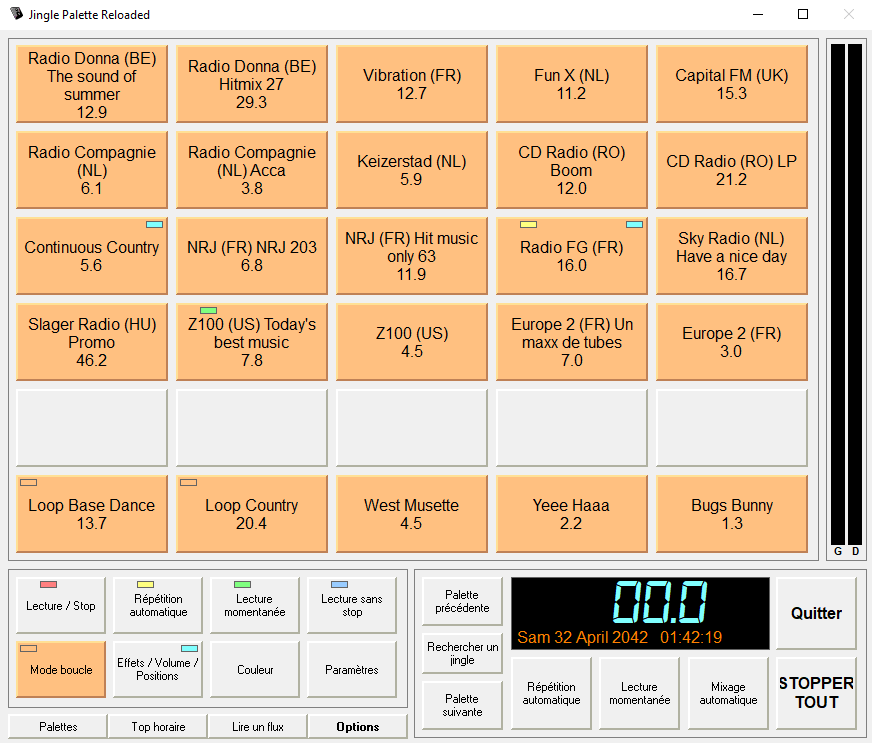Play the Radio Donna The sound of summer jingle
The width and height of the screenshot is (872, 743).
tap(92, 84)
